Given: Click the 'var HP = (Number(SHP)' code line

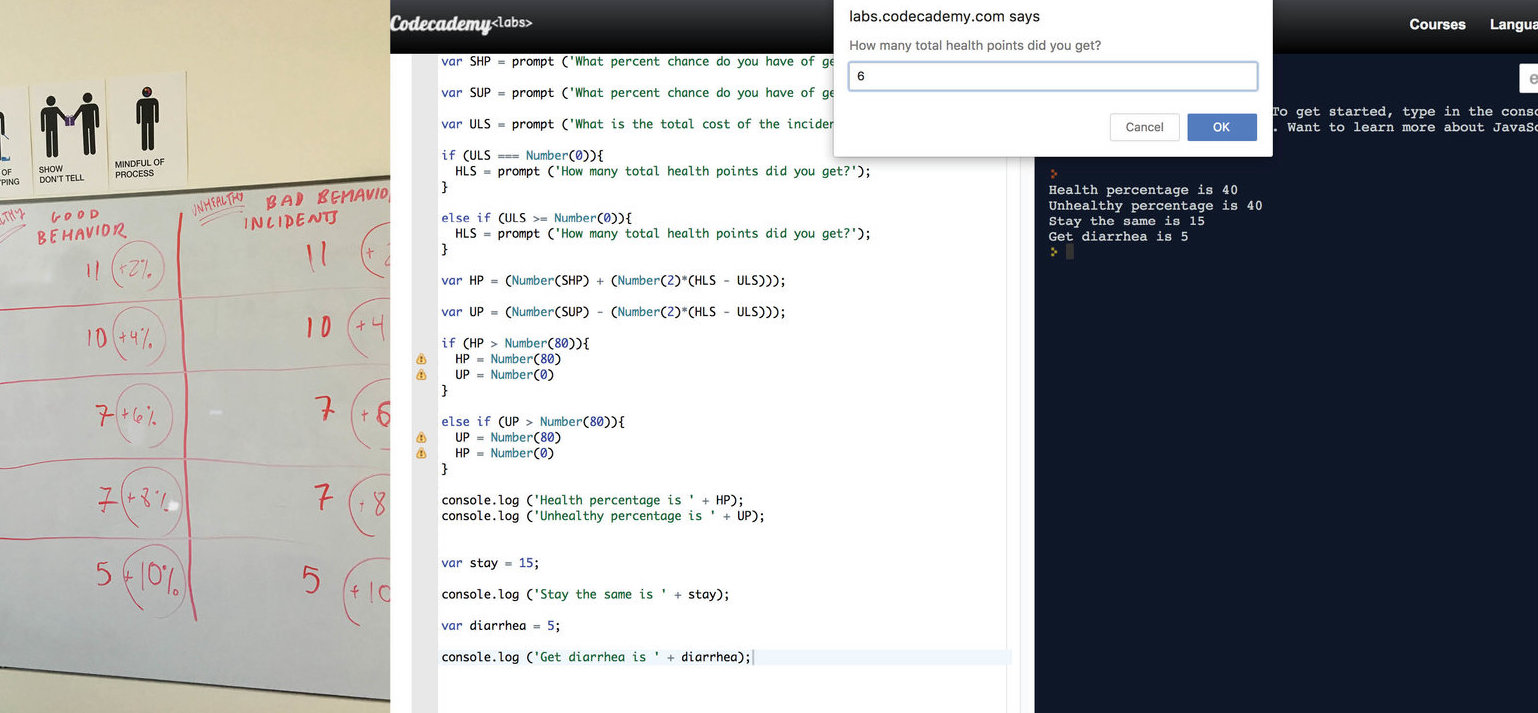Looking at the screenshot, I should pyautogui.click(x=613, y=281).
